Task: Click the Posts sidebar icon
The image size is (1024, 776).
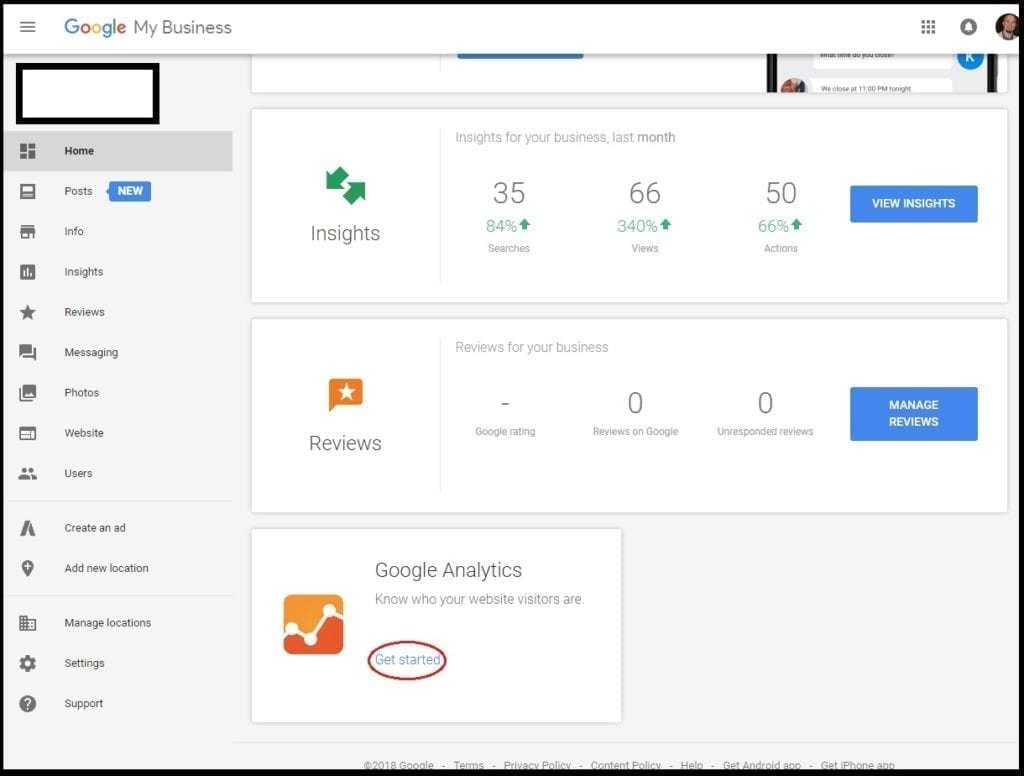Action: point(27,191)
